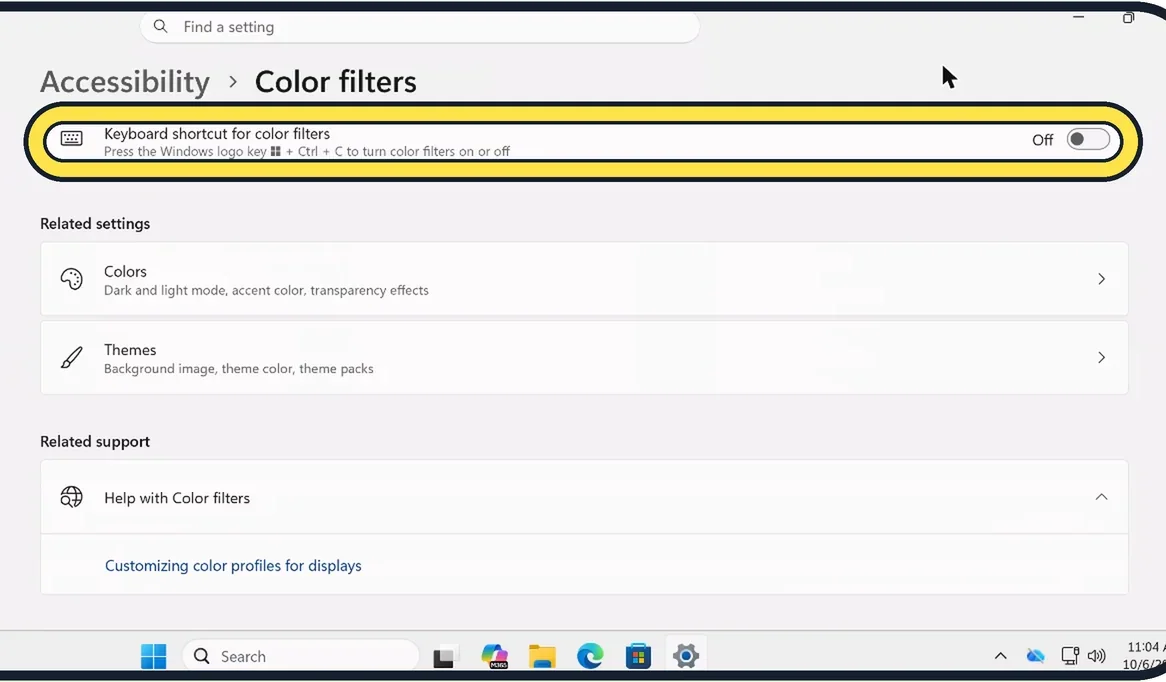Click the Colors palette icon

71,279
